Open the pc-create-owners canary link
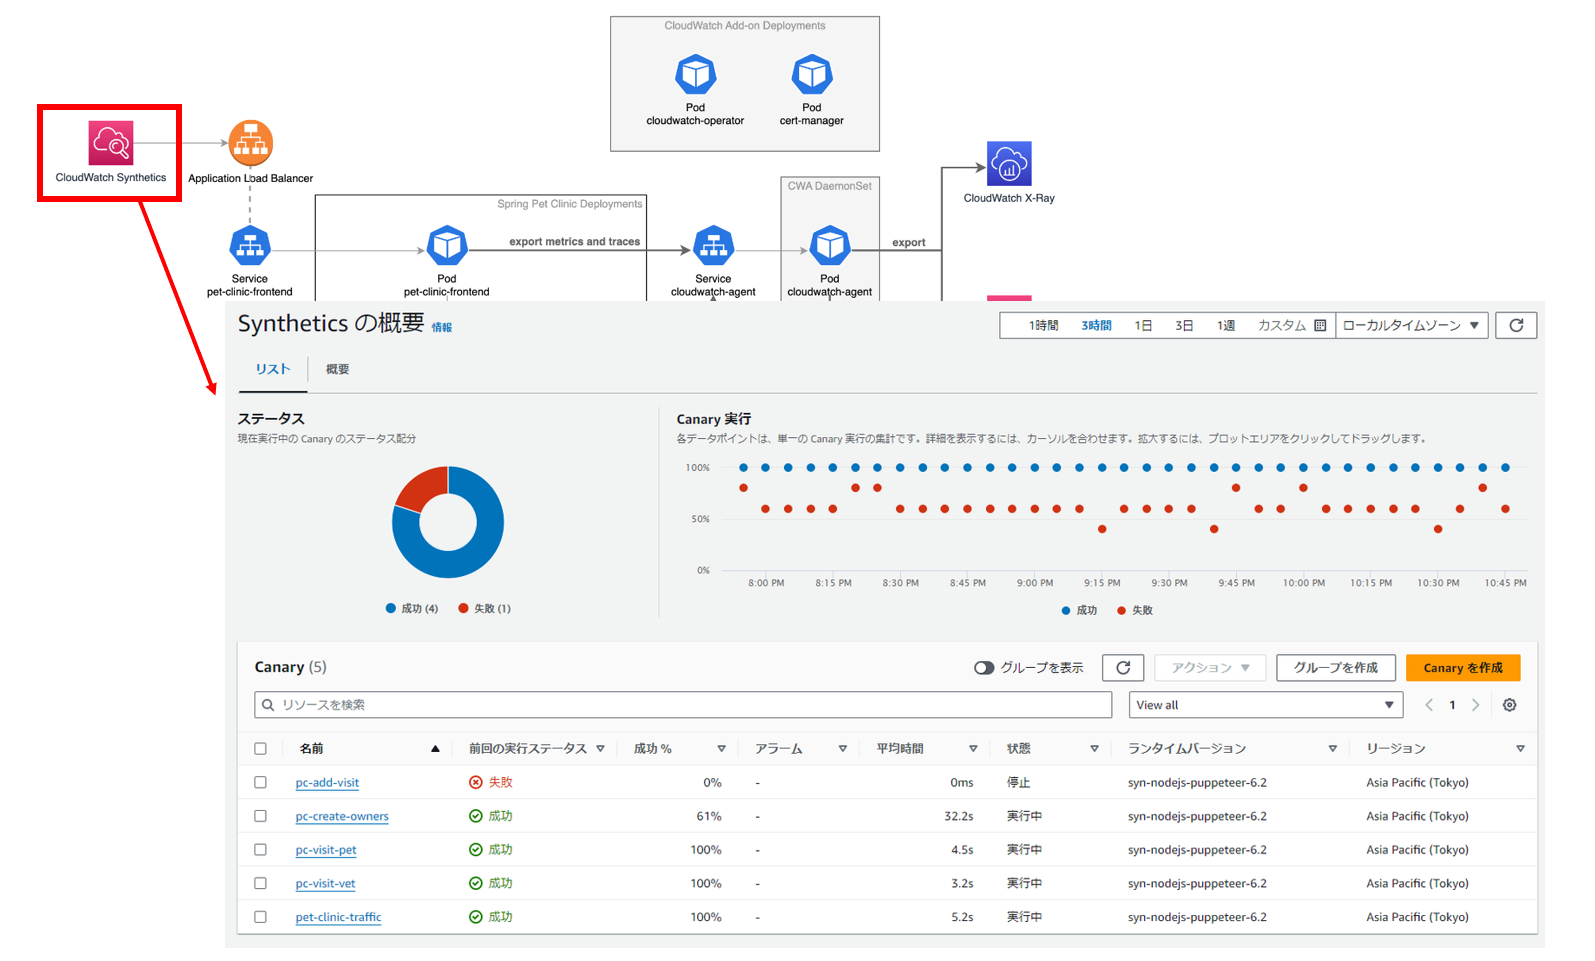Image resolution: width=1595 pixels, height=961 pixels. coord(342,817)
